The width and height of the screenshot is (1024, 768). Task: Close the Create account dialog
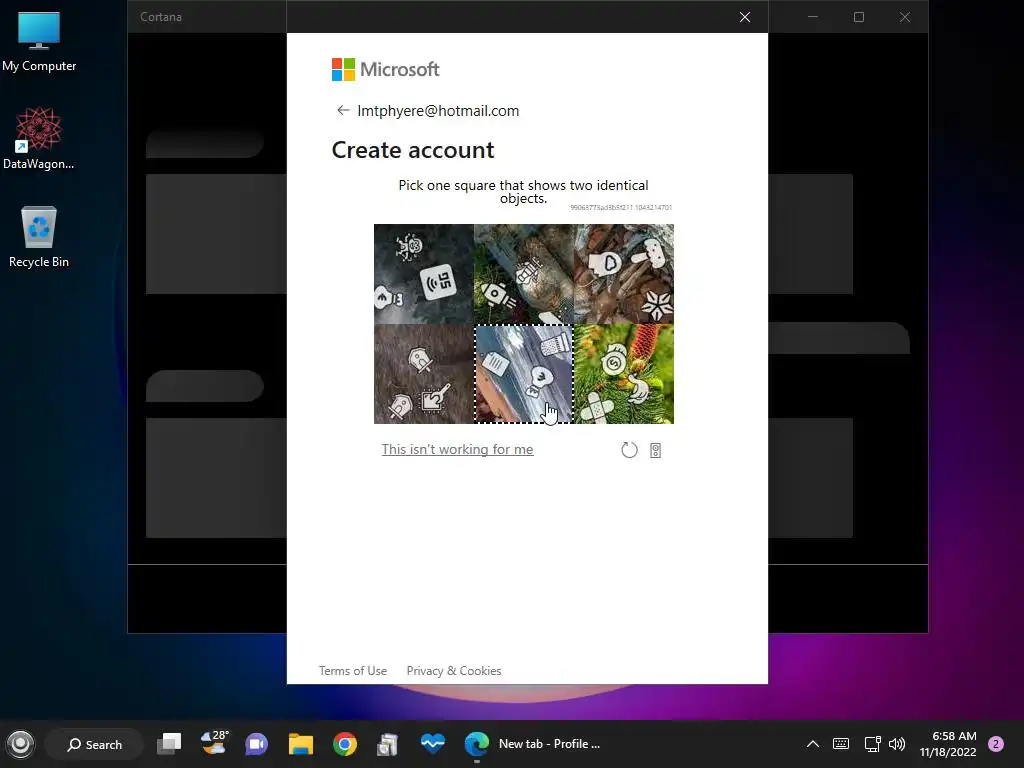[744, 17]
